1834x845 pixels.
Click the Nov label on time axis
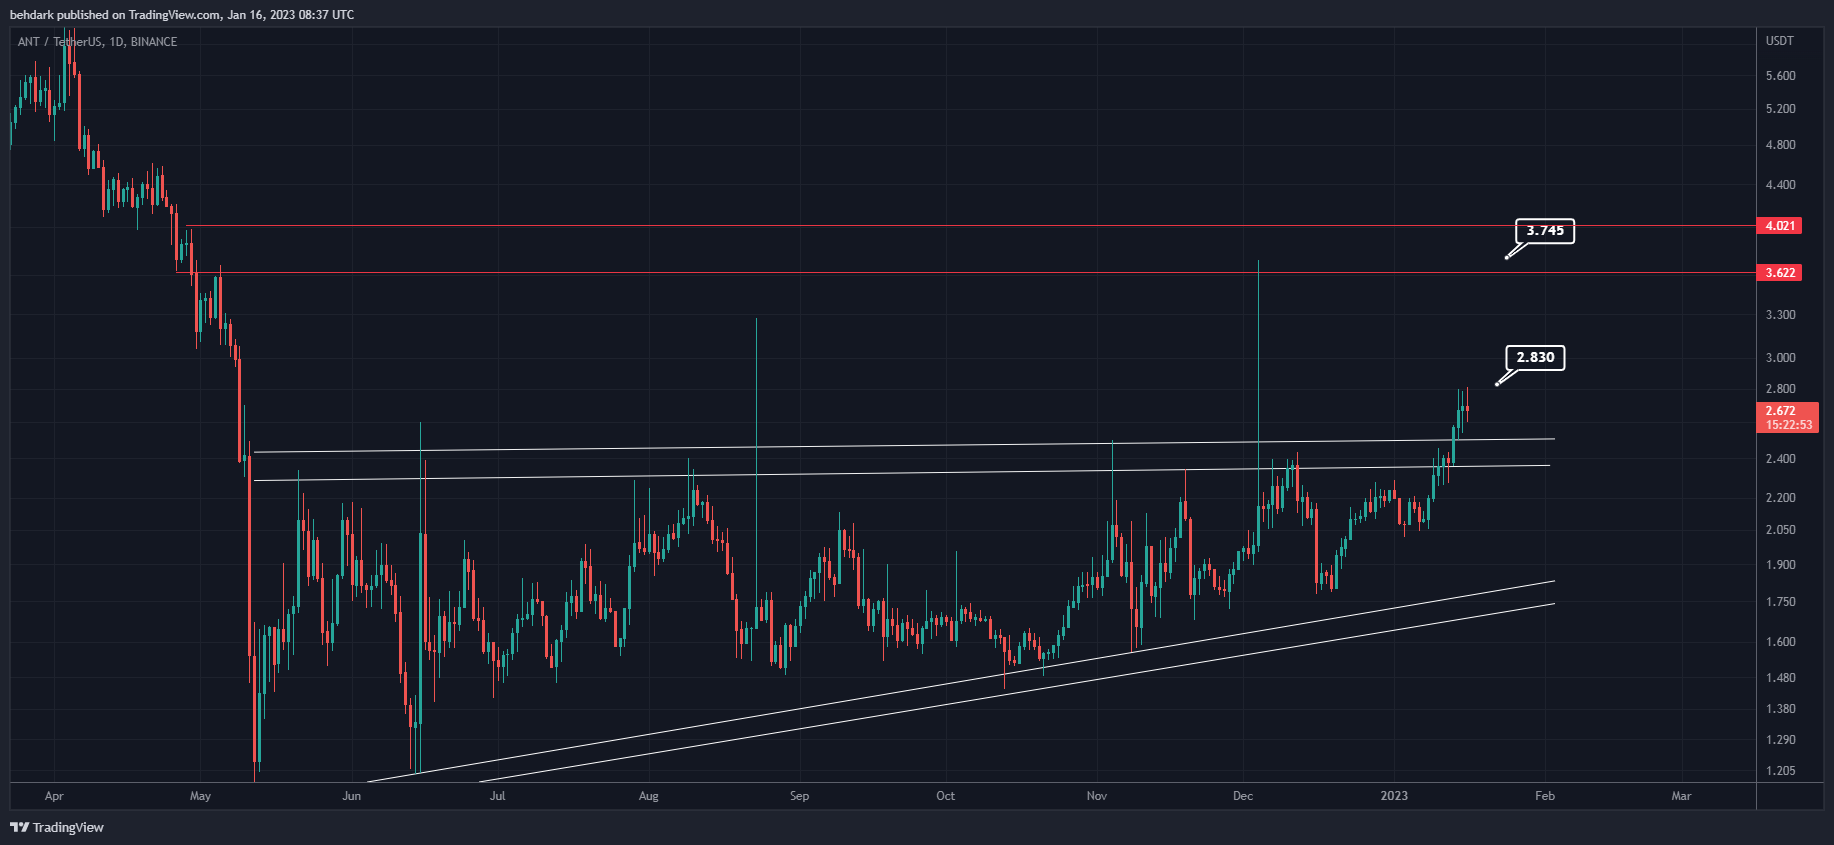click(x=1096, y=796)
